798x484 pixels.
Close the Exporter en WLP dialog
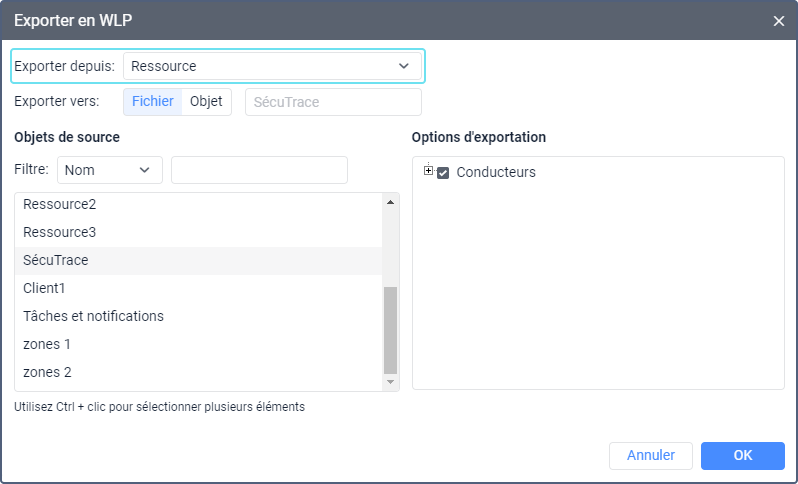click(x=779, y=20)
